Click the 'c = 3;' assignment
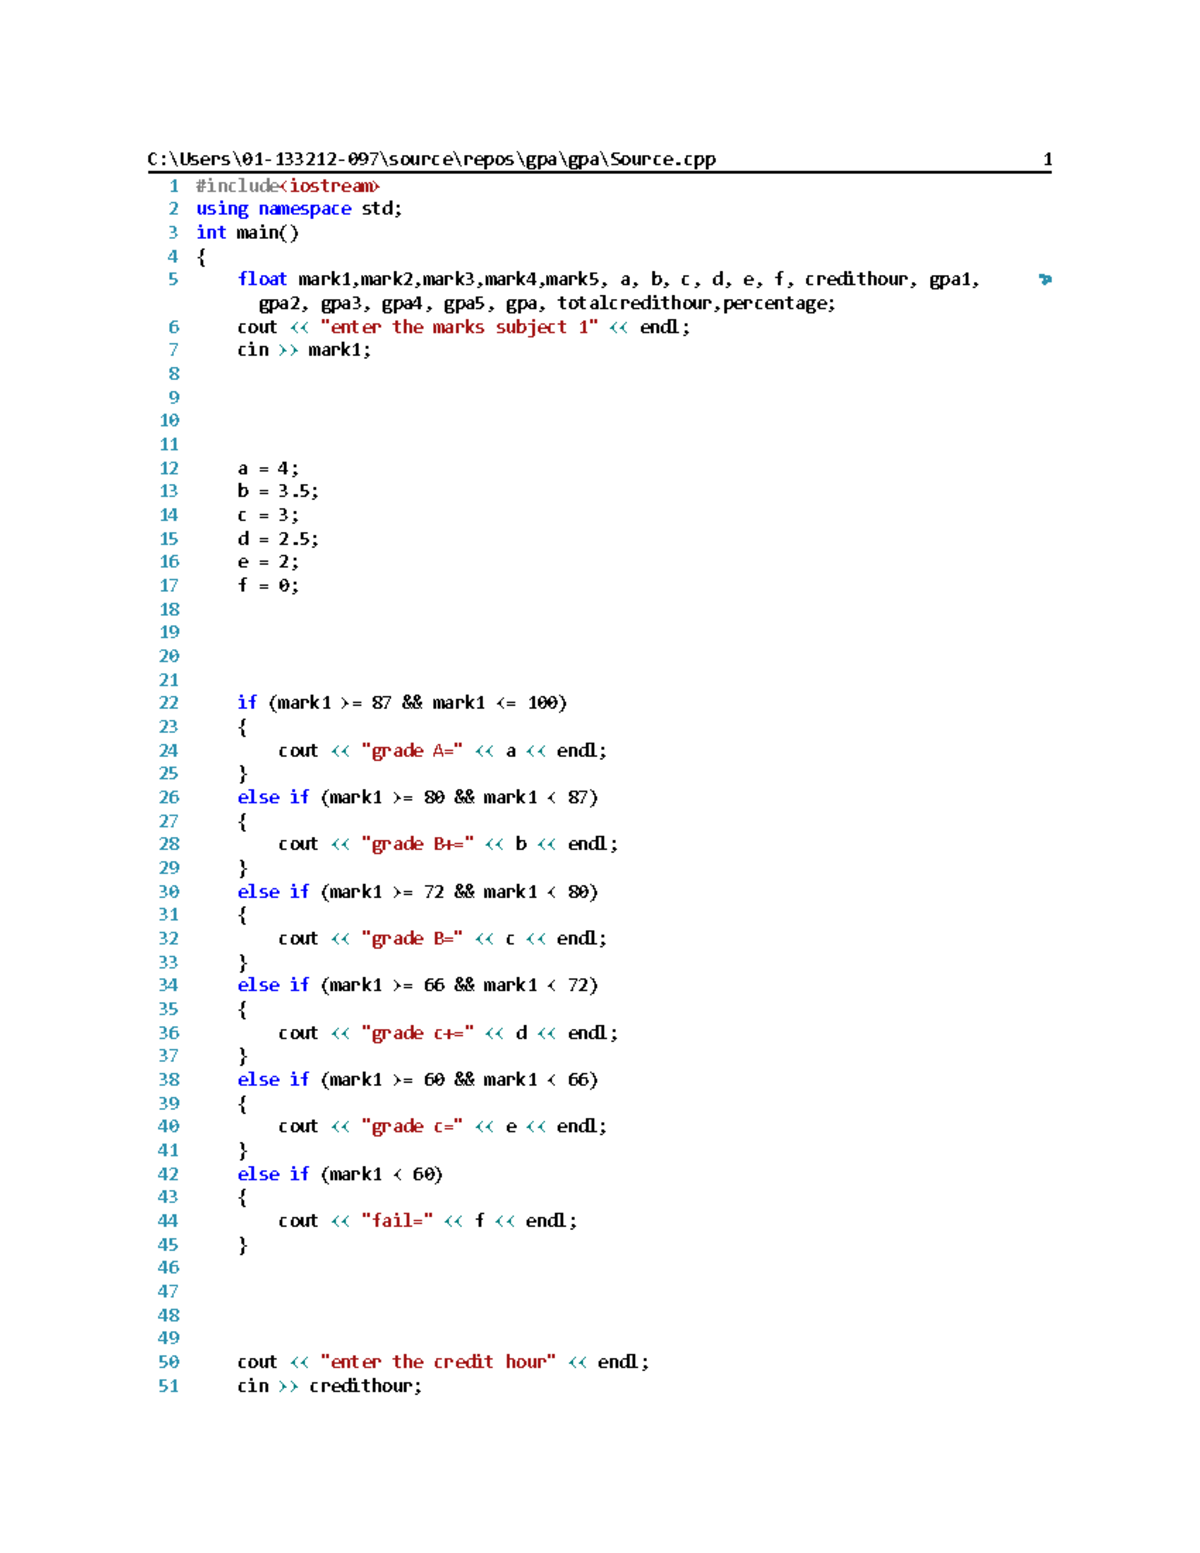 click(268, 515)
